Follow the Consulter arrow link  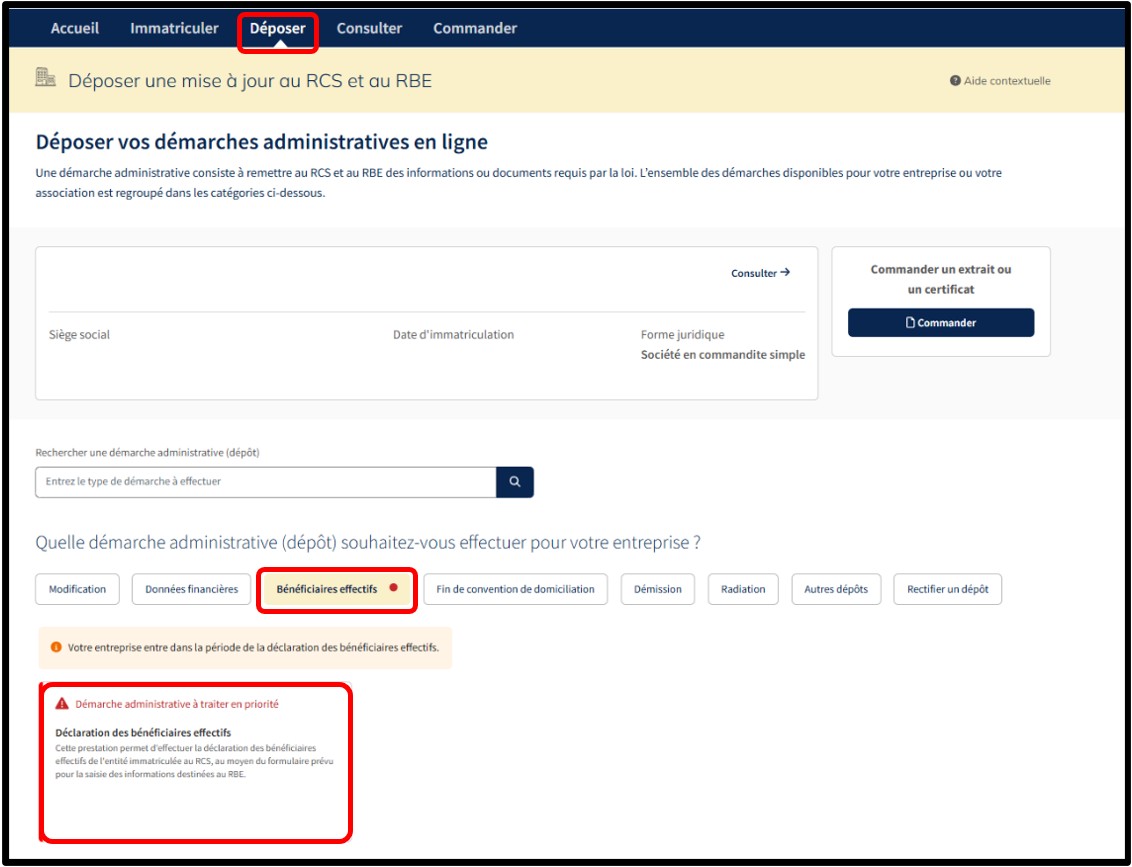tap(760, 273)
